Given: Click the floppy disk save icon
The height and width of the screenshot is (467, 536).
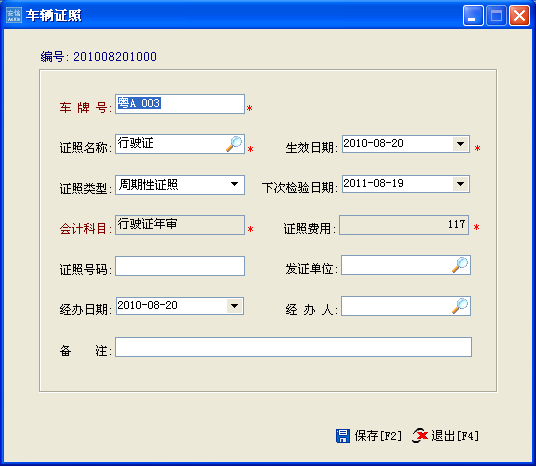Looking at the screenshot, I should [x=343, y=436].
